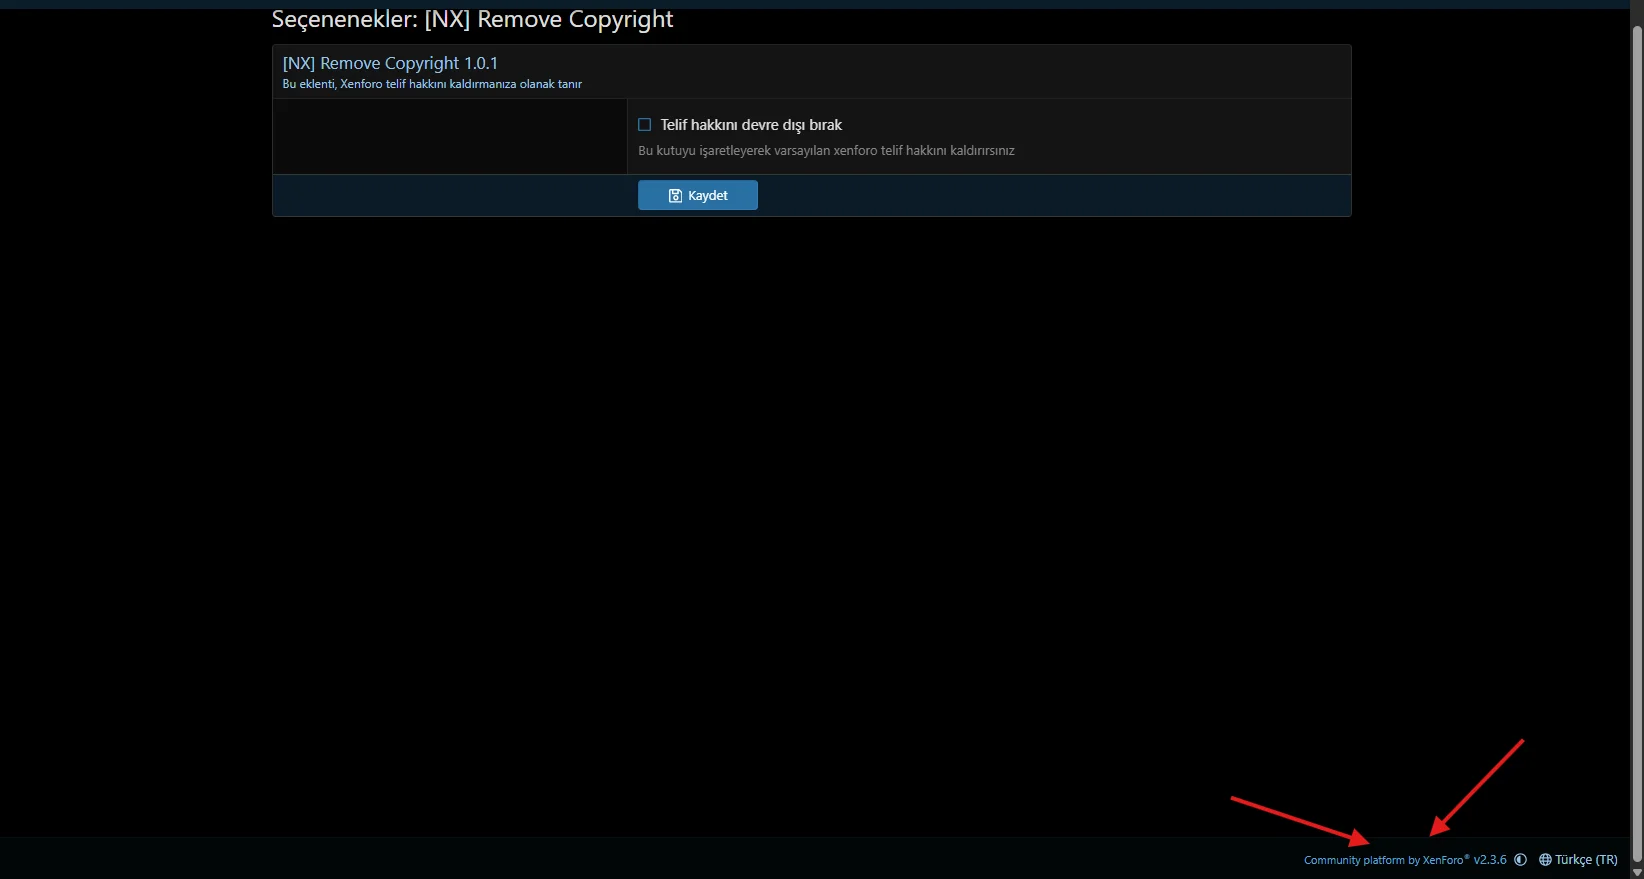Click the vertical scrollbar thumb
1644x879 pixels.
(1637, 400)
